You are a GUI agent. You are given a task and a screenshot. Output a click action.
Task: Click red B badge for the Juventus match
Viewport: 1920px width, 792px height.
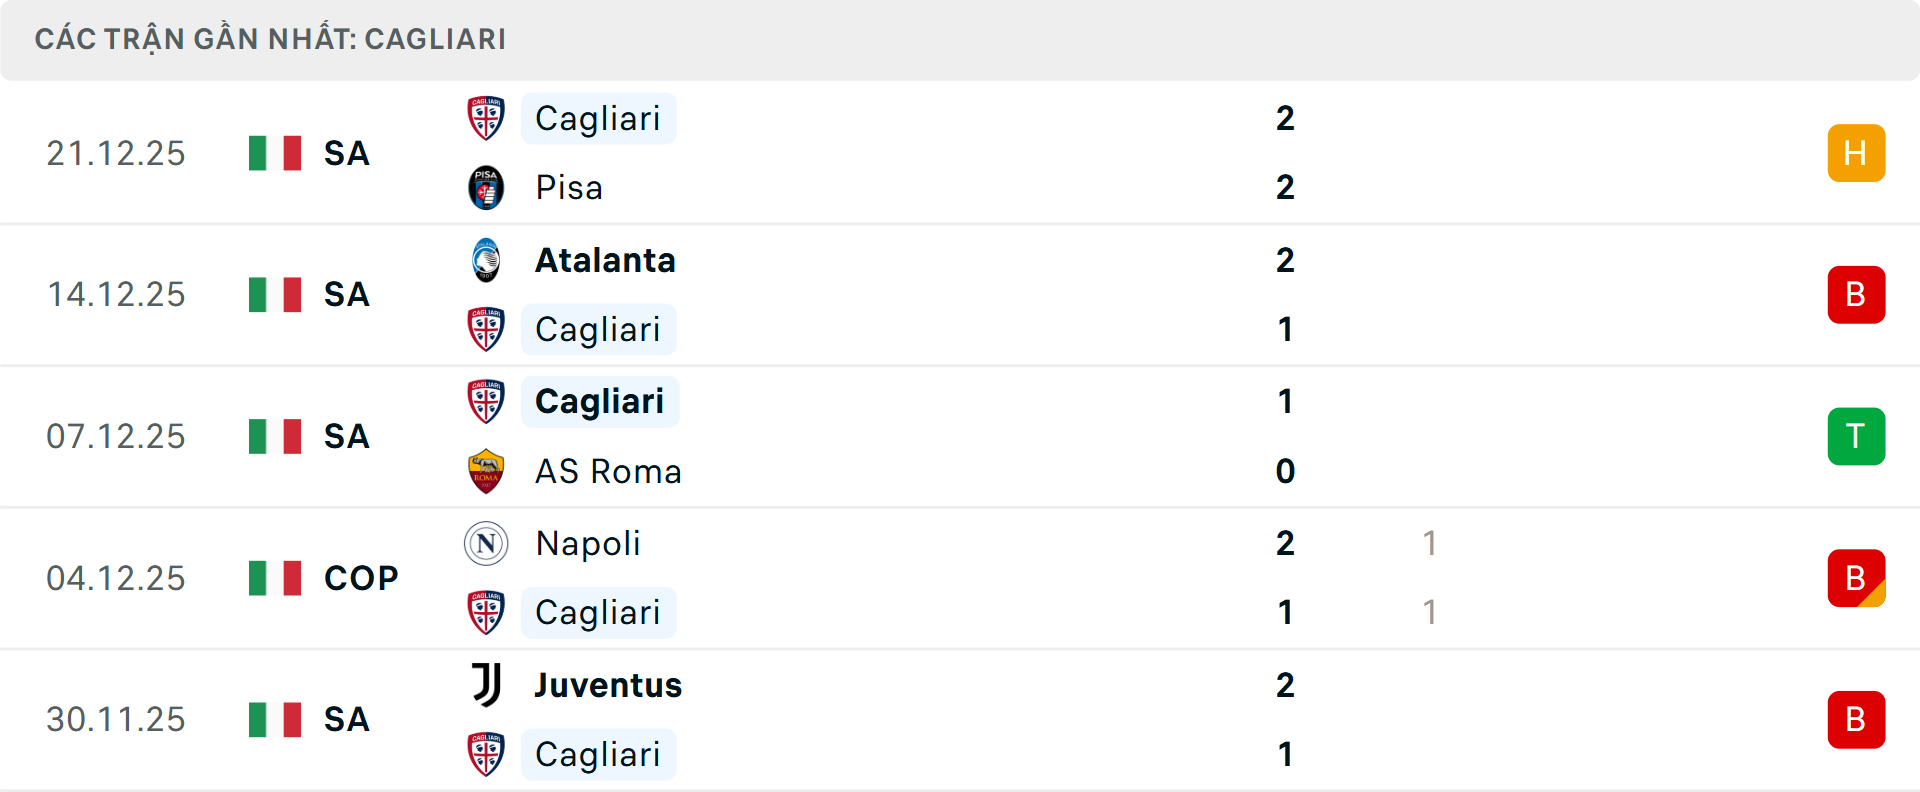(x=1856, y=720)
